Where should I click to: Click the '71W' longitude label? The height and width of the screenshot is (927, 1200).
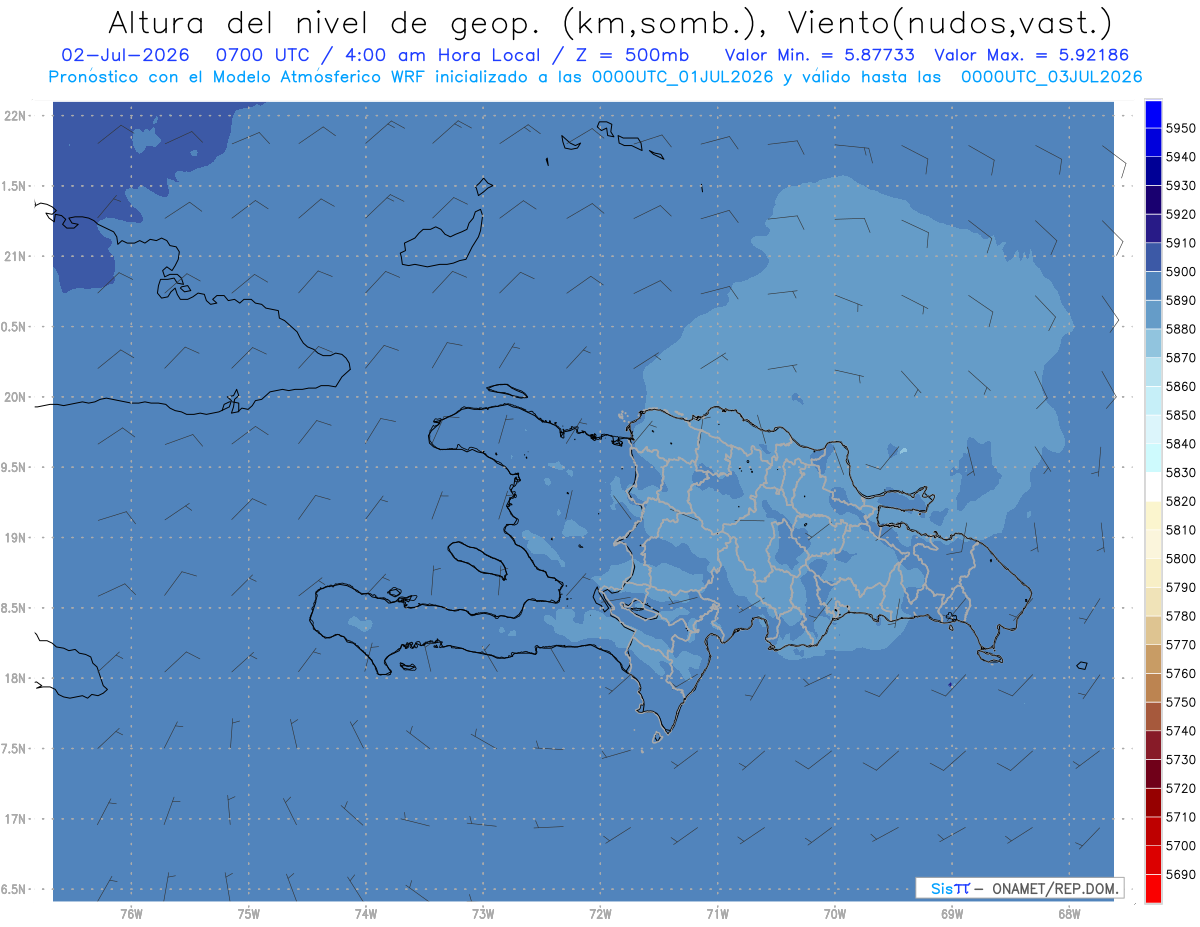[717, 913]
